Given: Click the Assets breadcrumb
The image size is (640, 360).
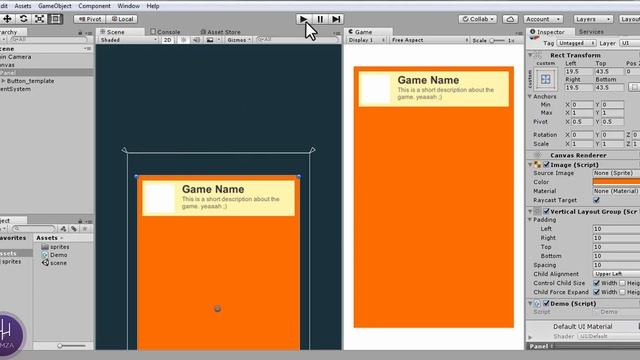Looking at the screenshot, I should point(47,238).
